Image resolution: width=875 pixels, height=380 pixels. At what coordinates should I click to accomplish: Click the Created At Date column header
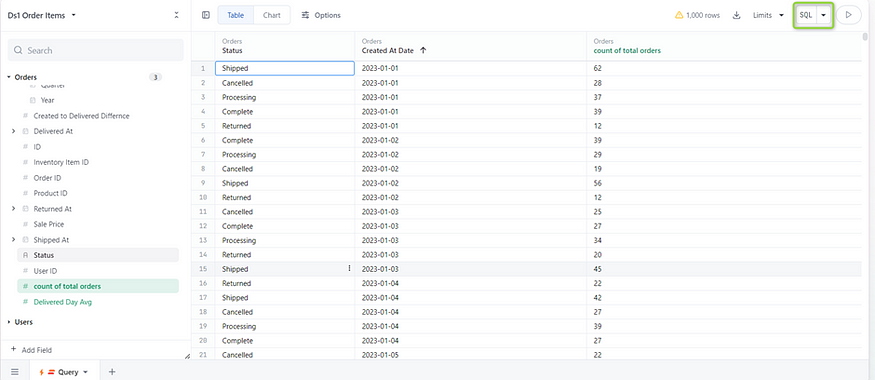[470, 46]
